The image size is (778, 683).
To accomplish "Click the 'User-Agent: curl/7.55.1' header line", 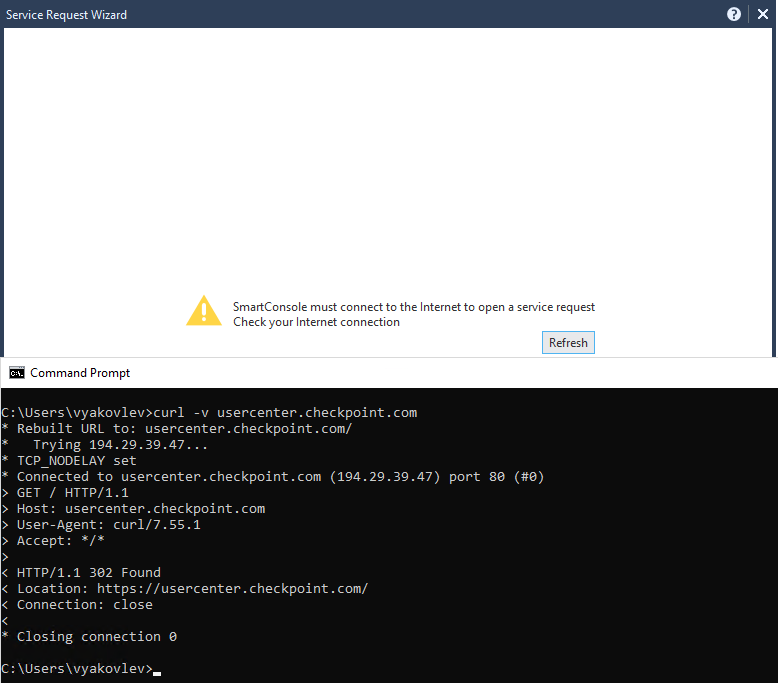I will (x=108, y=524).
